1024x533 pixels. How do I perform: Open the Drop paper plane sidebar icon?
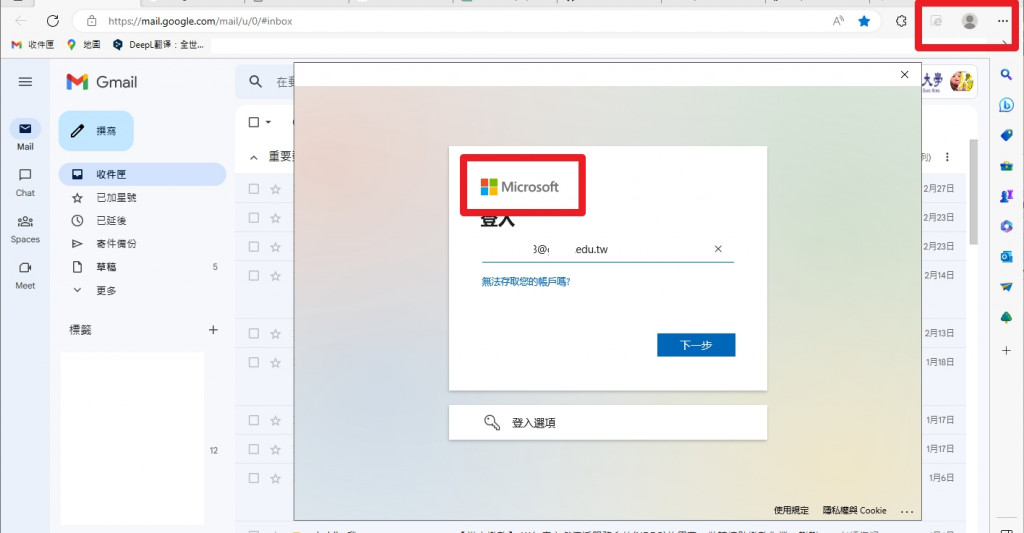pyautogui.click(x=1006, y=286)
